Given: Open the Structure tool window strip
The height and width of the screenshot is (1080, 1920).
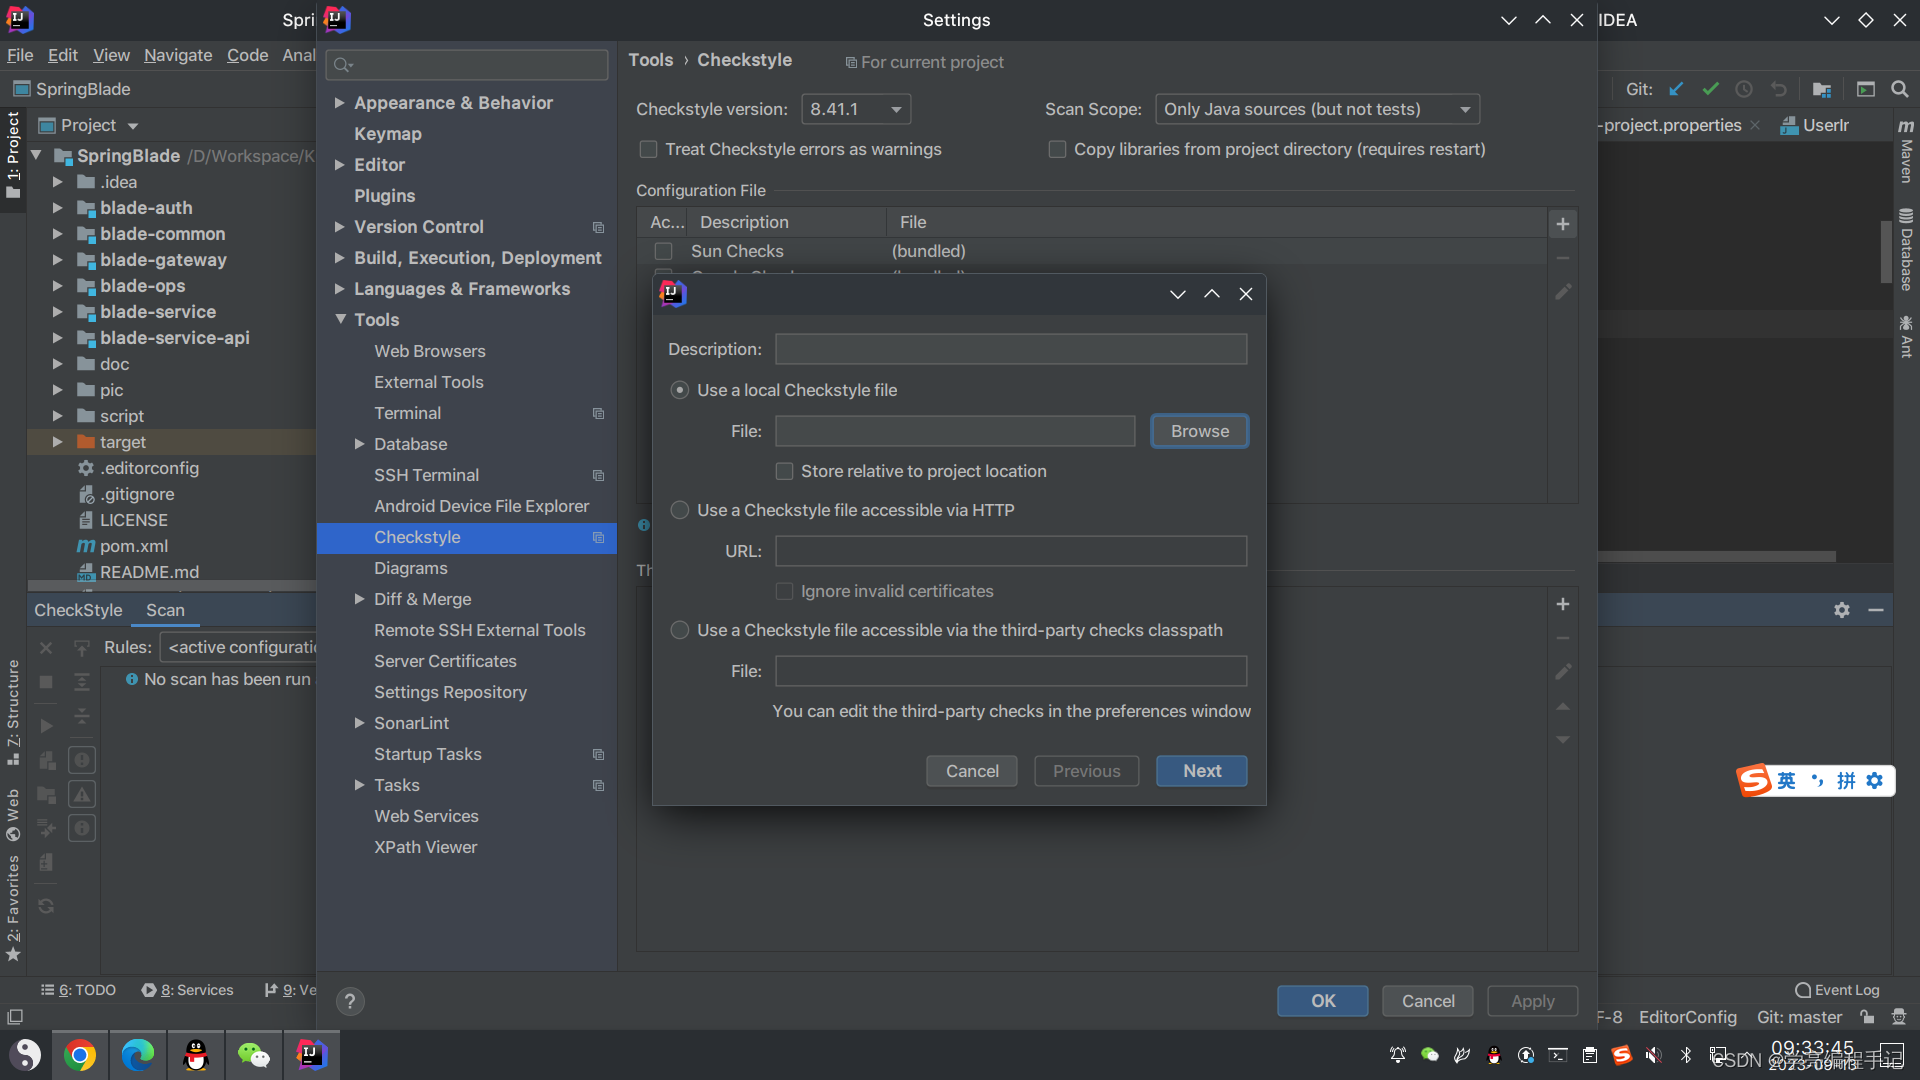Looking at the screenshot, I should (13, 712).
